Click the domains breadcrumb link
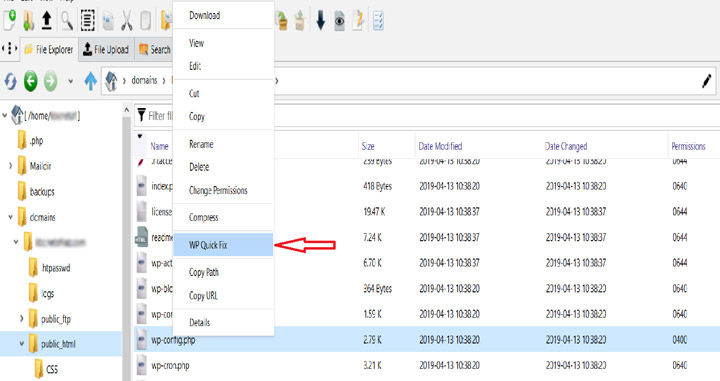 tap(144, 80)
